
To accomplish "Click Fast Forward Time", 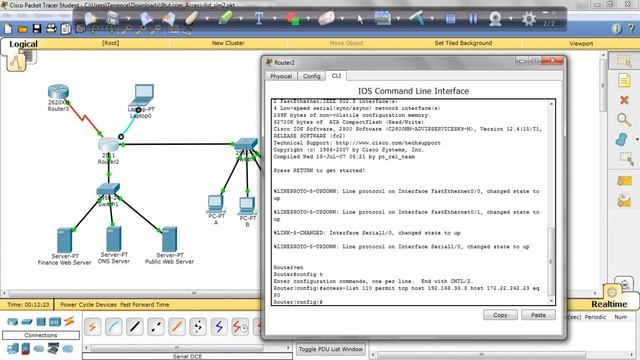I will 144,304.
